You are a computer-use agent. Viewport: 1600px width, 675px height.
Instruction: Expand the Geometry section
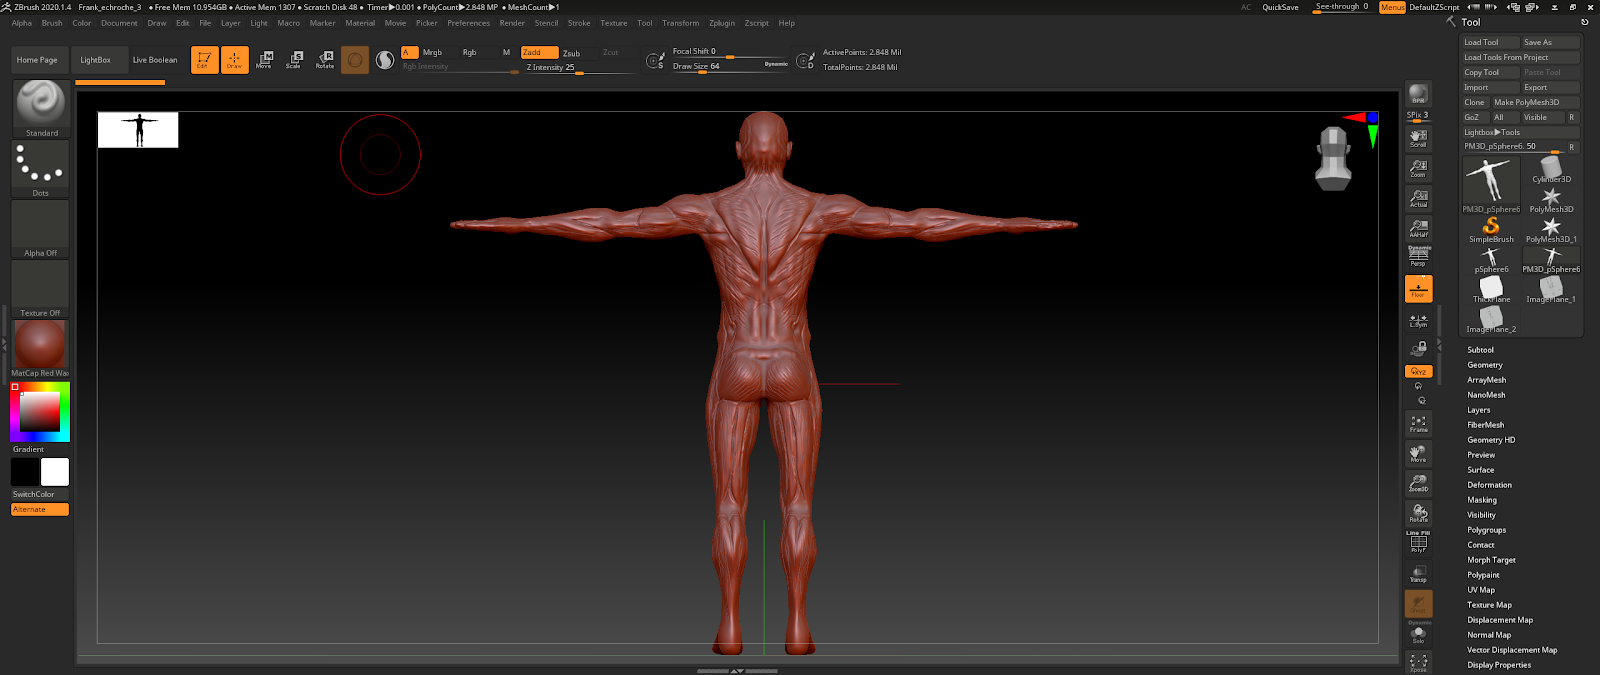click(x=1484, y=365)
